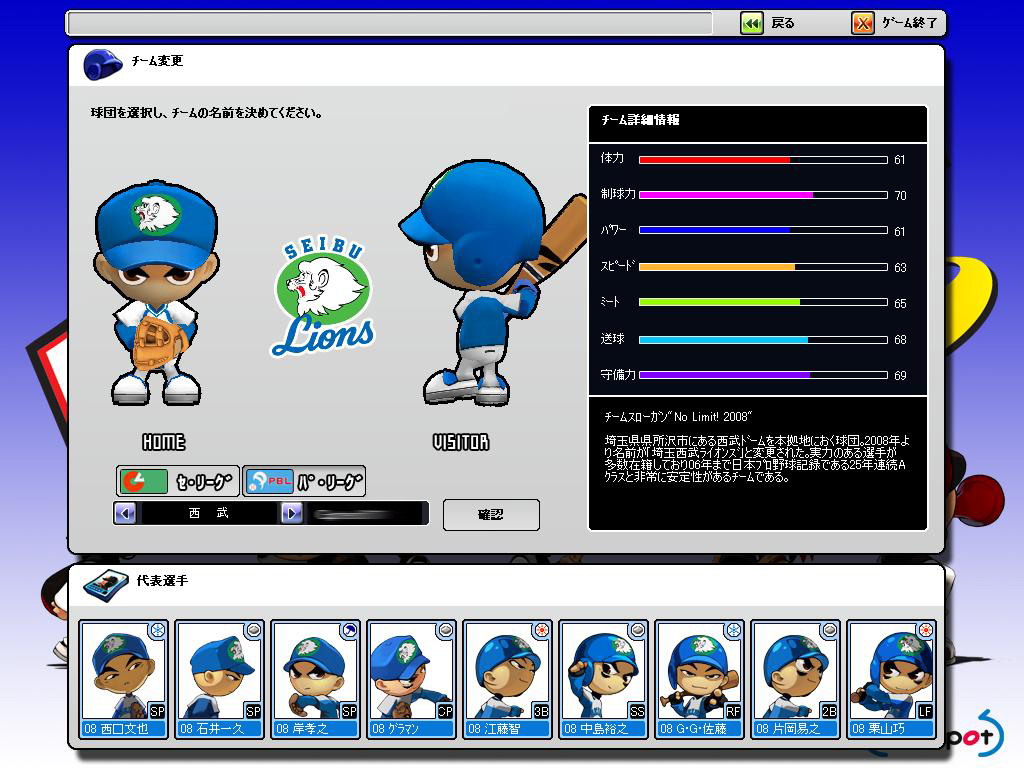
Task: Click the SP position badge on 西口文也's card
Action: (157, 711)
